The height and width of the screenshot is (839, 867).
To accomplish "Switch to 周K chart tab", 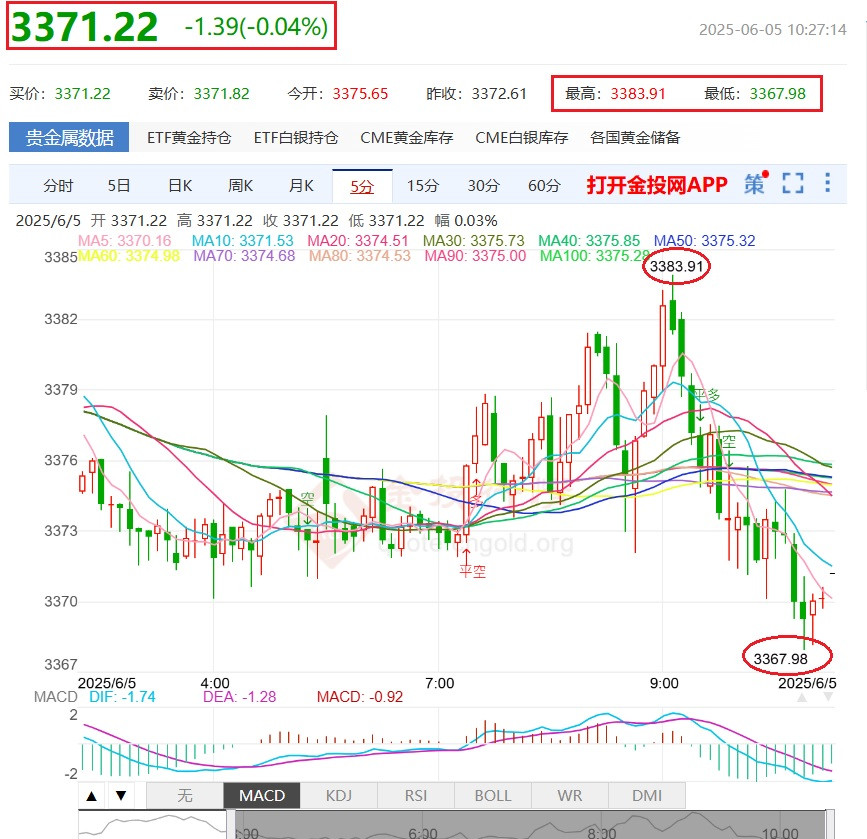I will pos(241,186).
